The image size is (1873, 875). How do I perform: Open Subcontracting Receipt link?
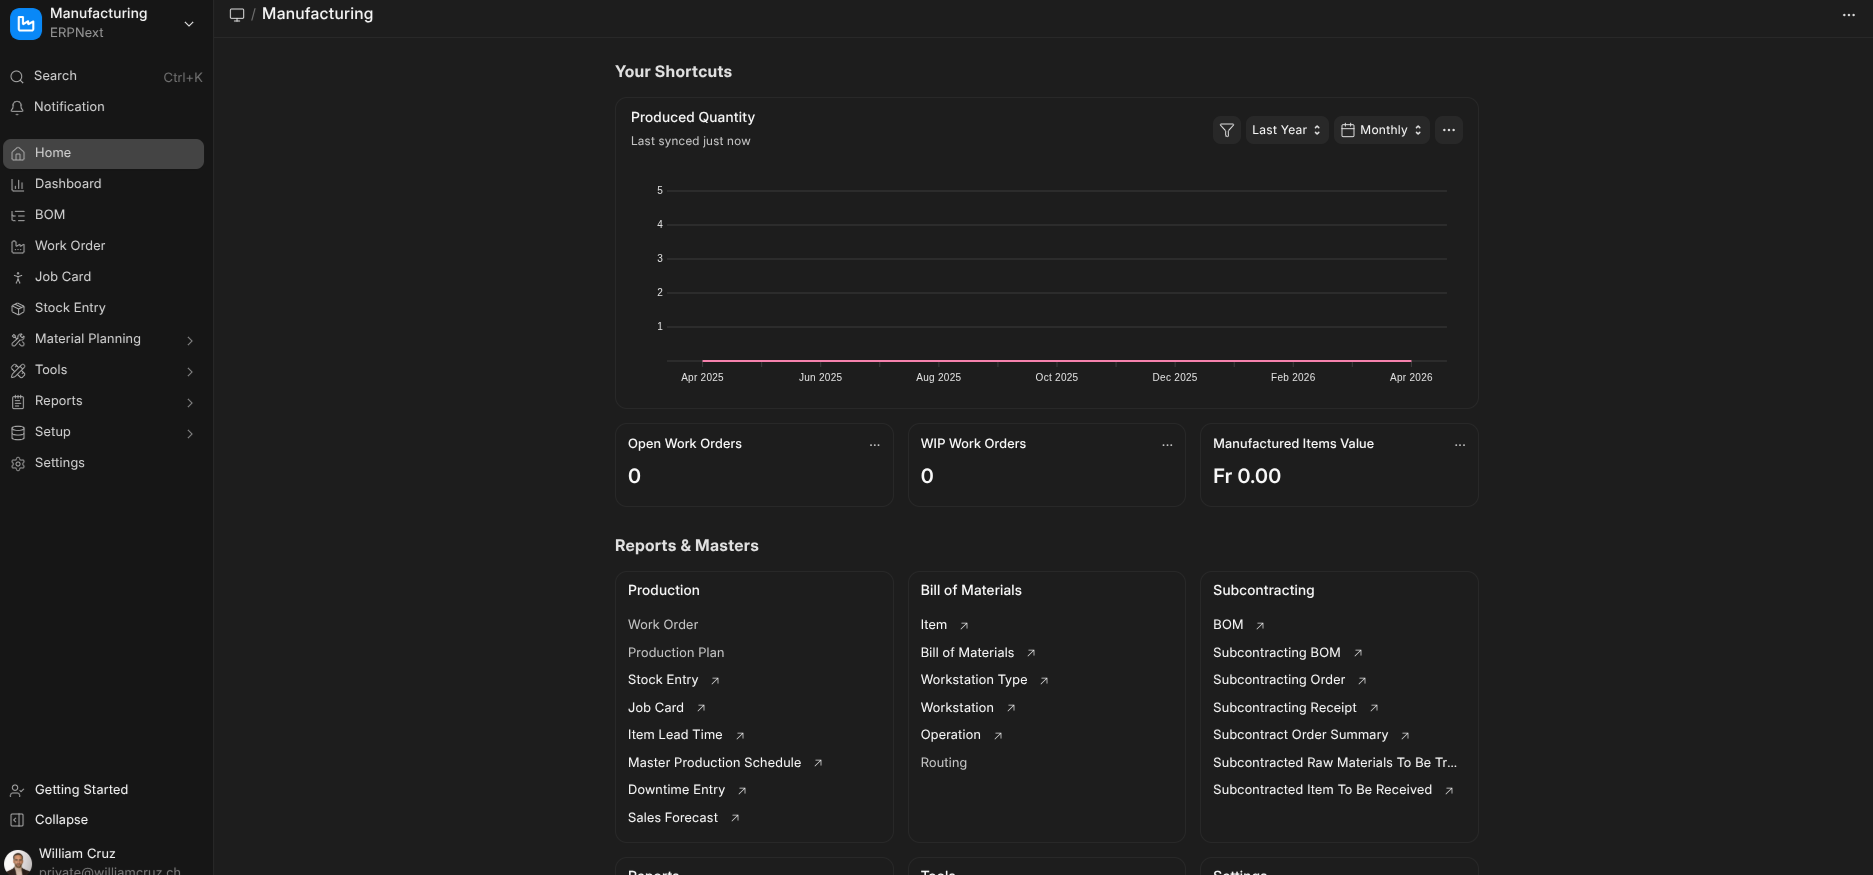point(1285,708)
